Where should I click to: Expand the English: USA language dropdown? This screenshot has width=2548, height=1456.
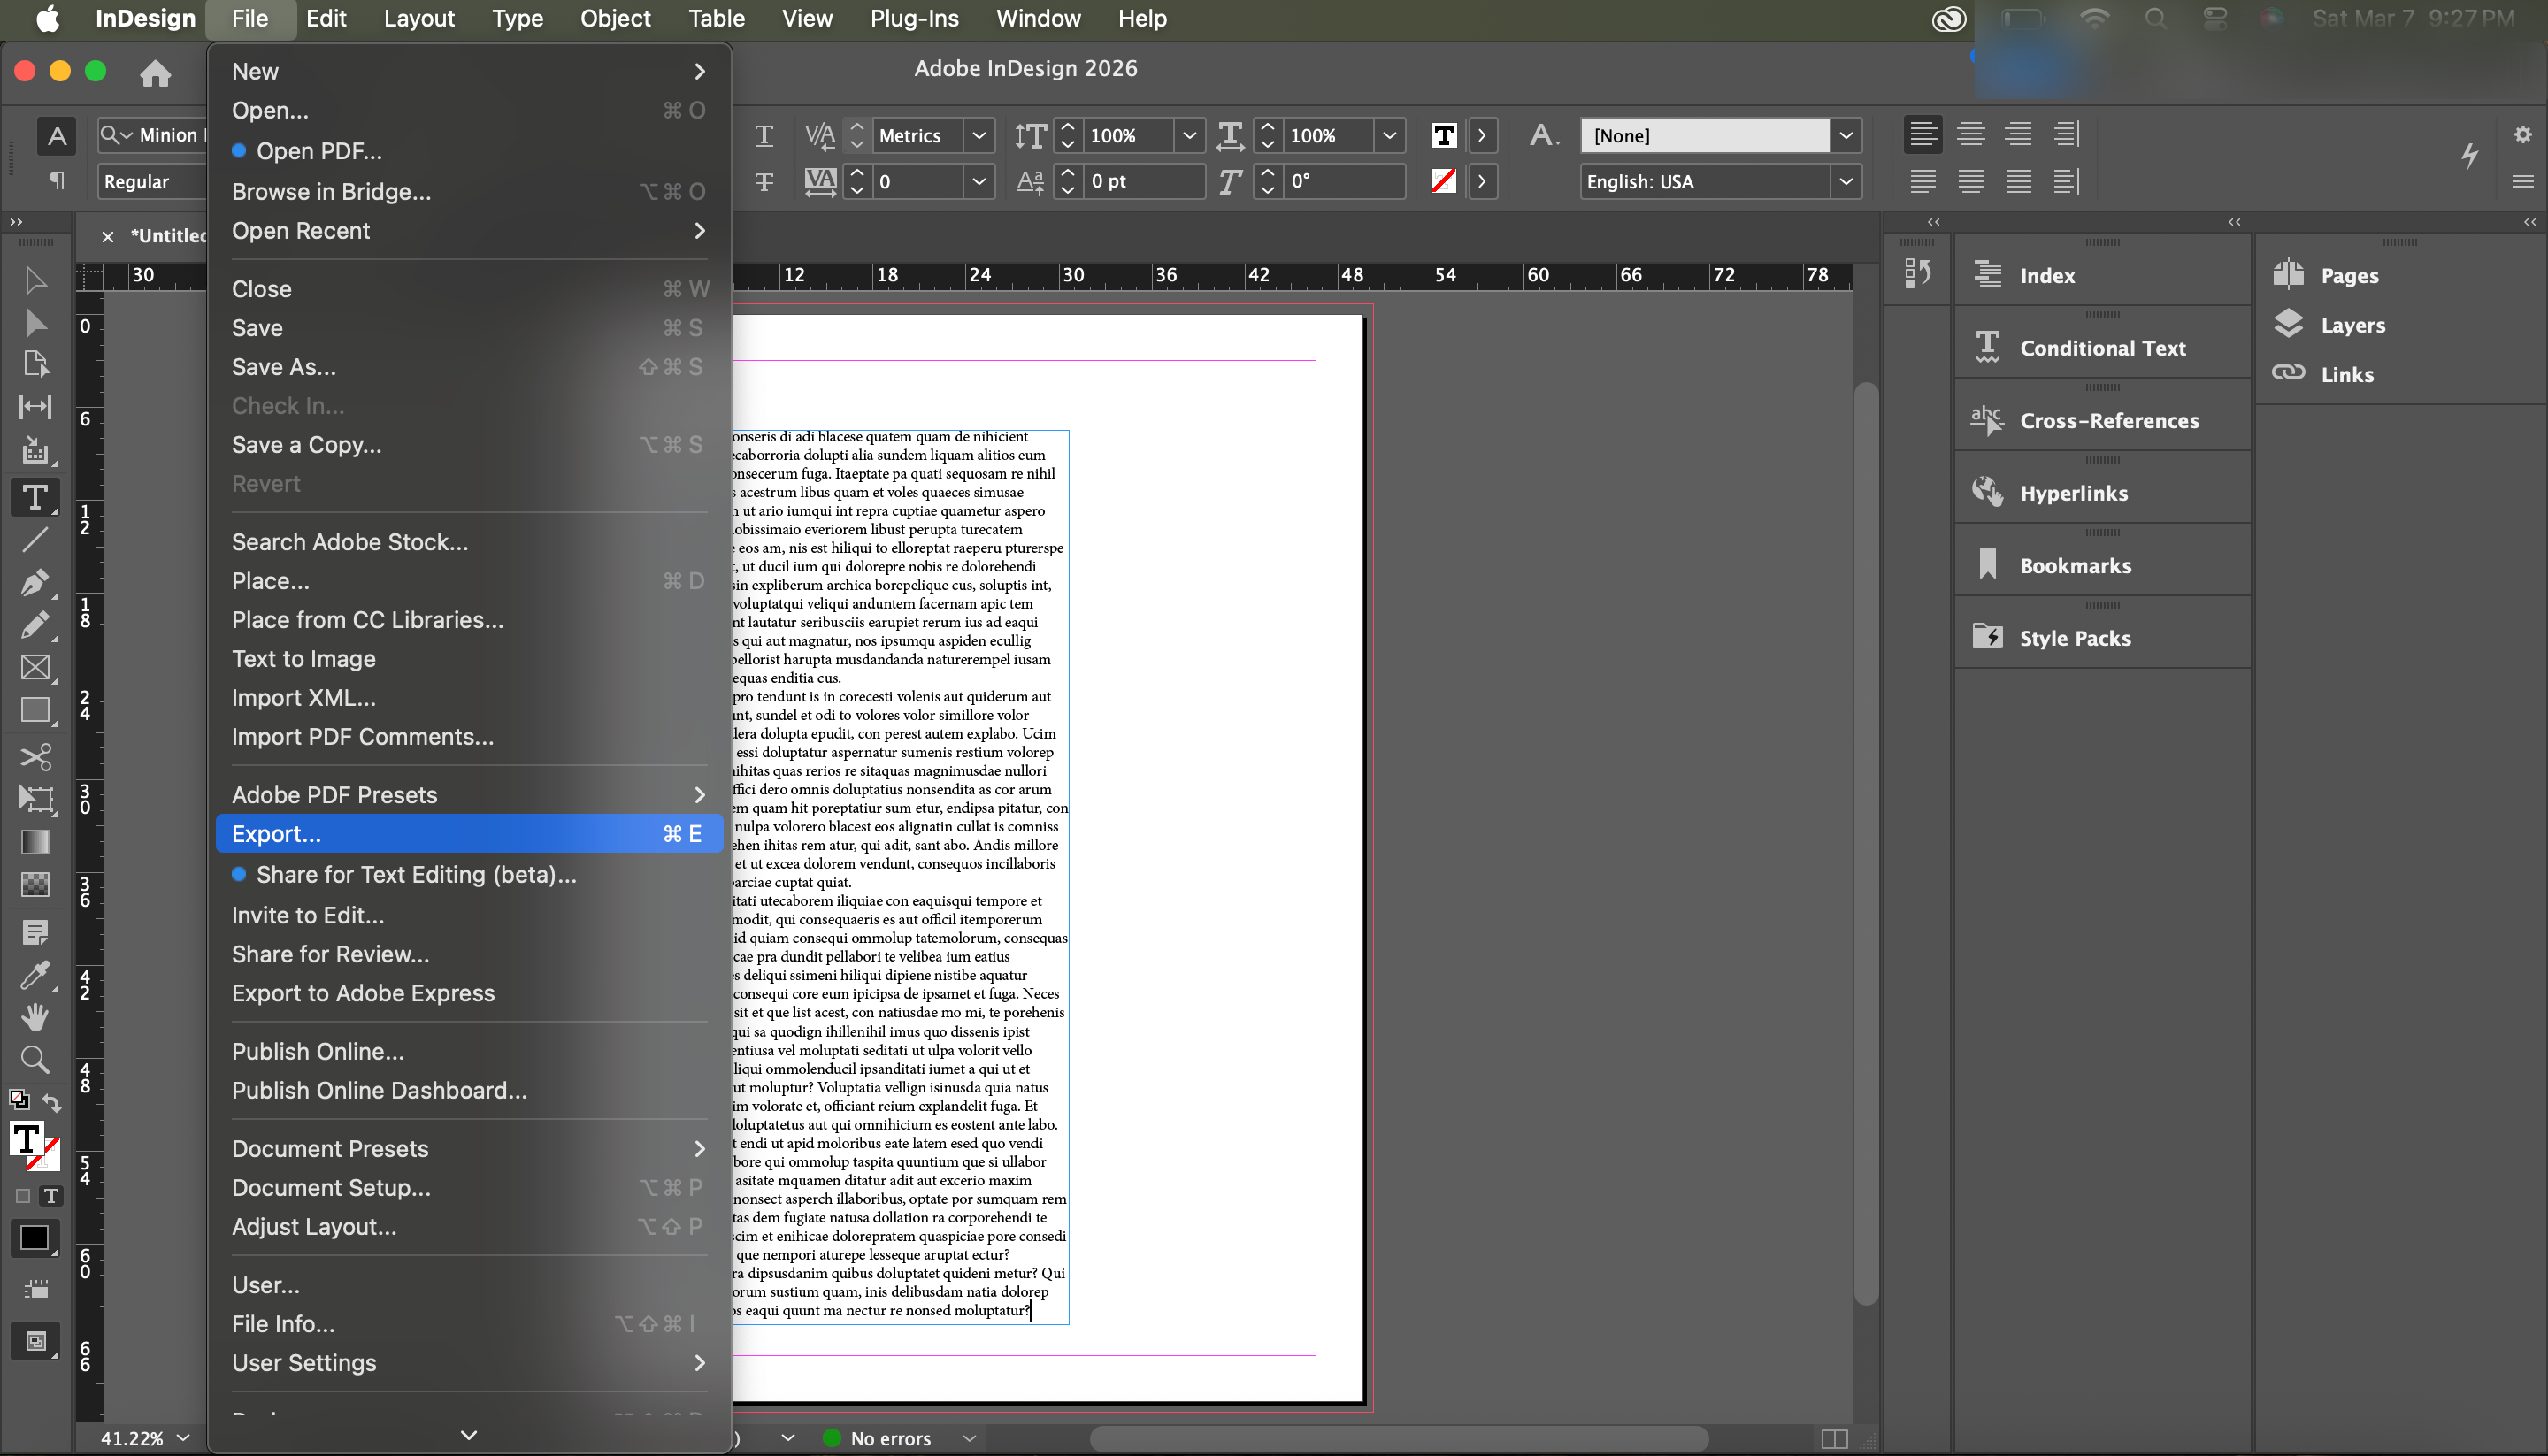click(1846, 182)
